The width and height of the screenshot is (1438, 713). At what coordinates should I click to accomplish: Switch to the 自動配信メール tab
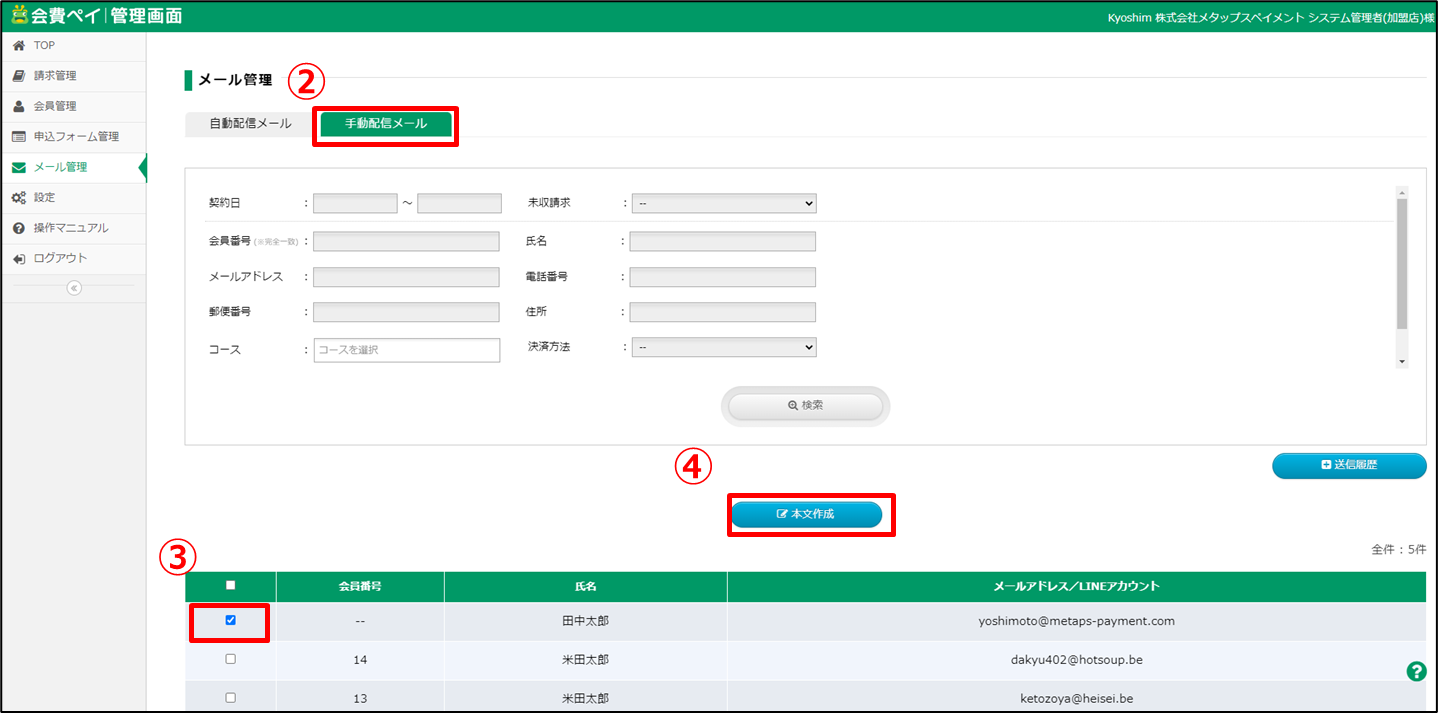250,124
